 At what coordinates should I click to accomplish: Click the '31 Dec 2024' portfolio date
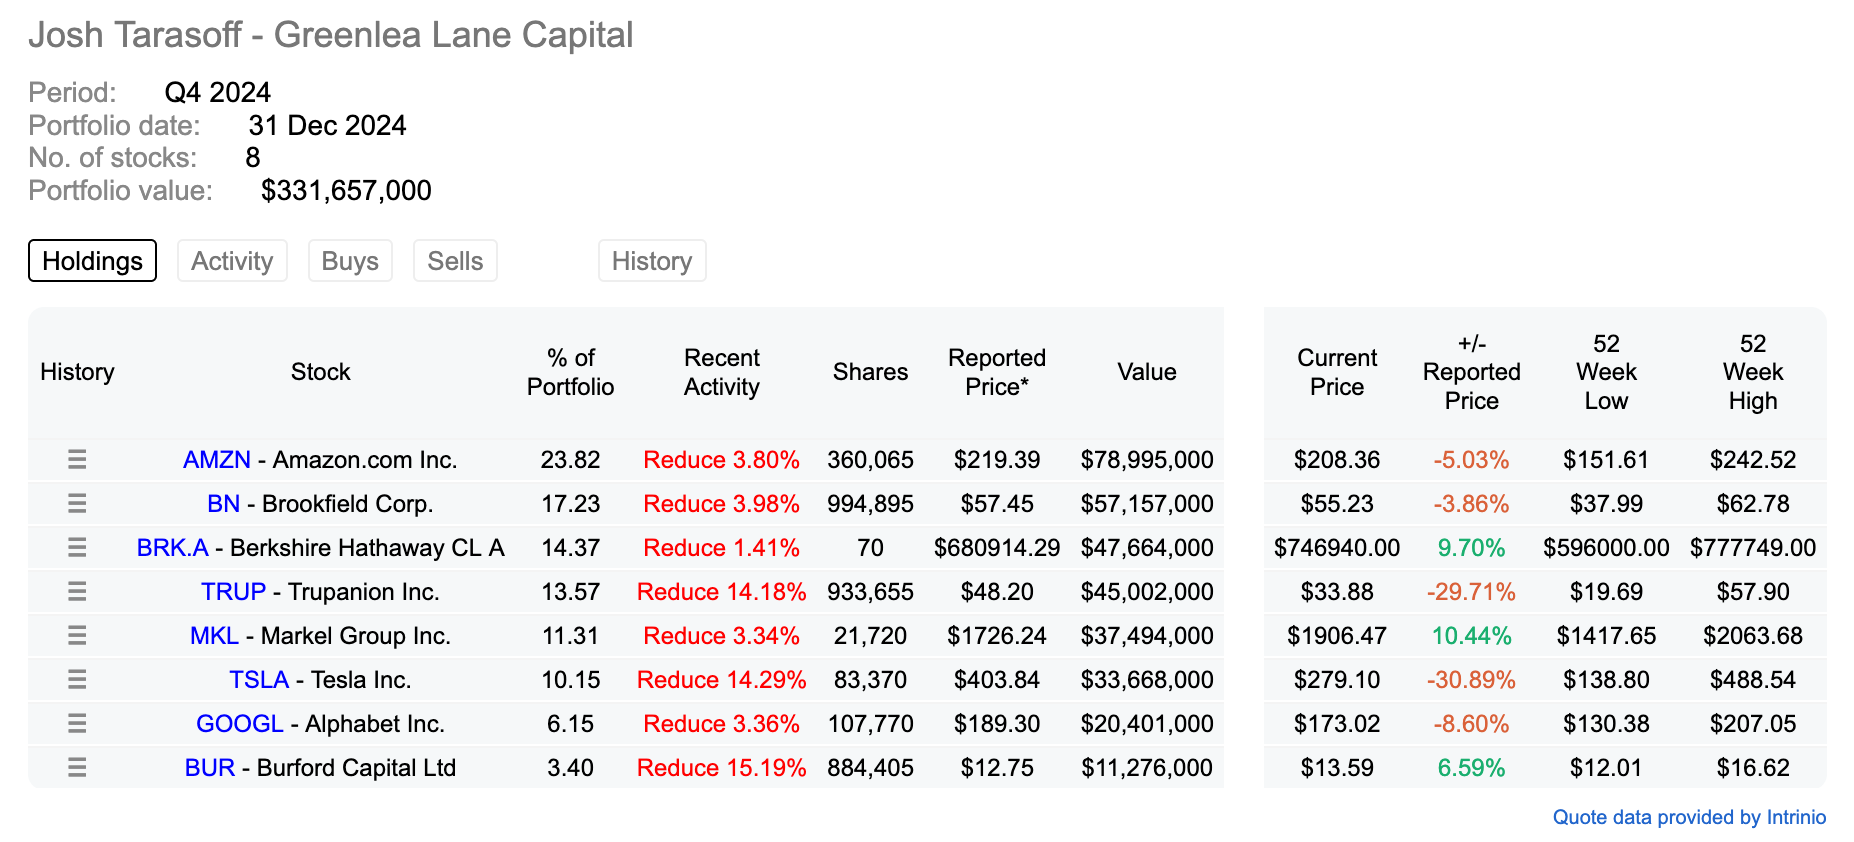pyautogui.click(x=327, y=125)
